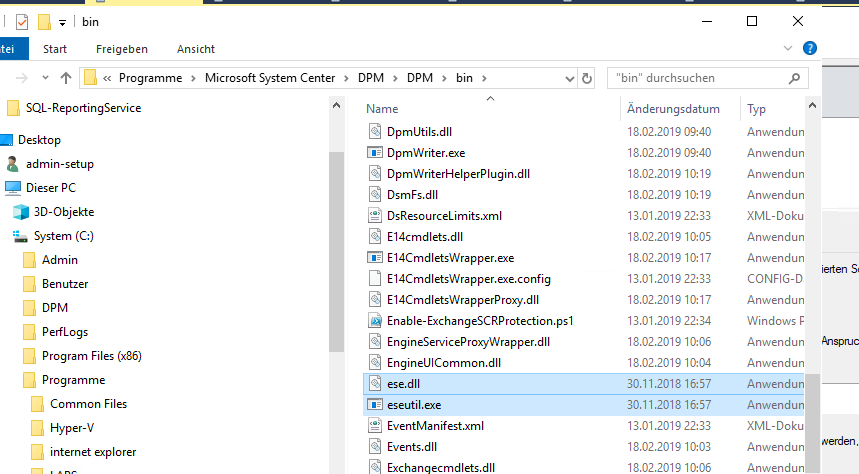Expand the ribbon with the chevron
Image resolution: width=859 pixels, height=474 pixels.
(x=788, y=48)
